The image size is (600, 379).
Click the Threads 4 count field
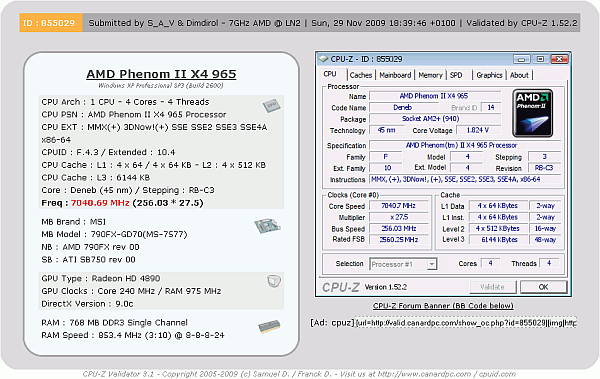click(x=549, y=263)
